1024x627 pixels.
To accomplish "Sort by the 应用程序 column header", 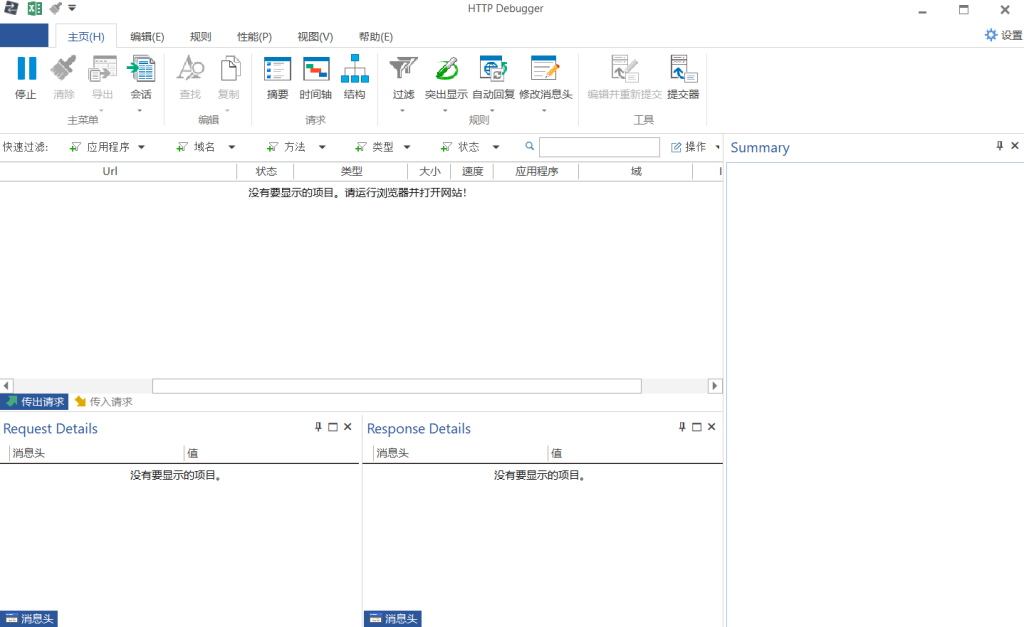I will click(536, 171).
